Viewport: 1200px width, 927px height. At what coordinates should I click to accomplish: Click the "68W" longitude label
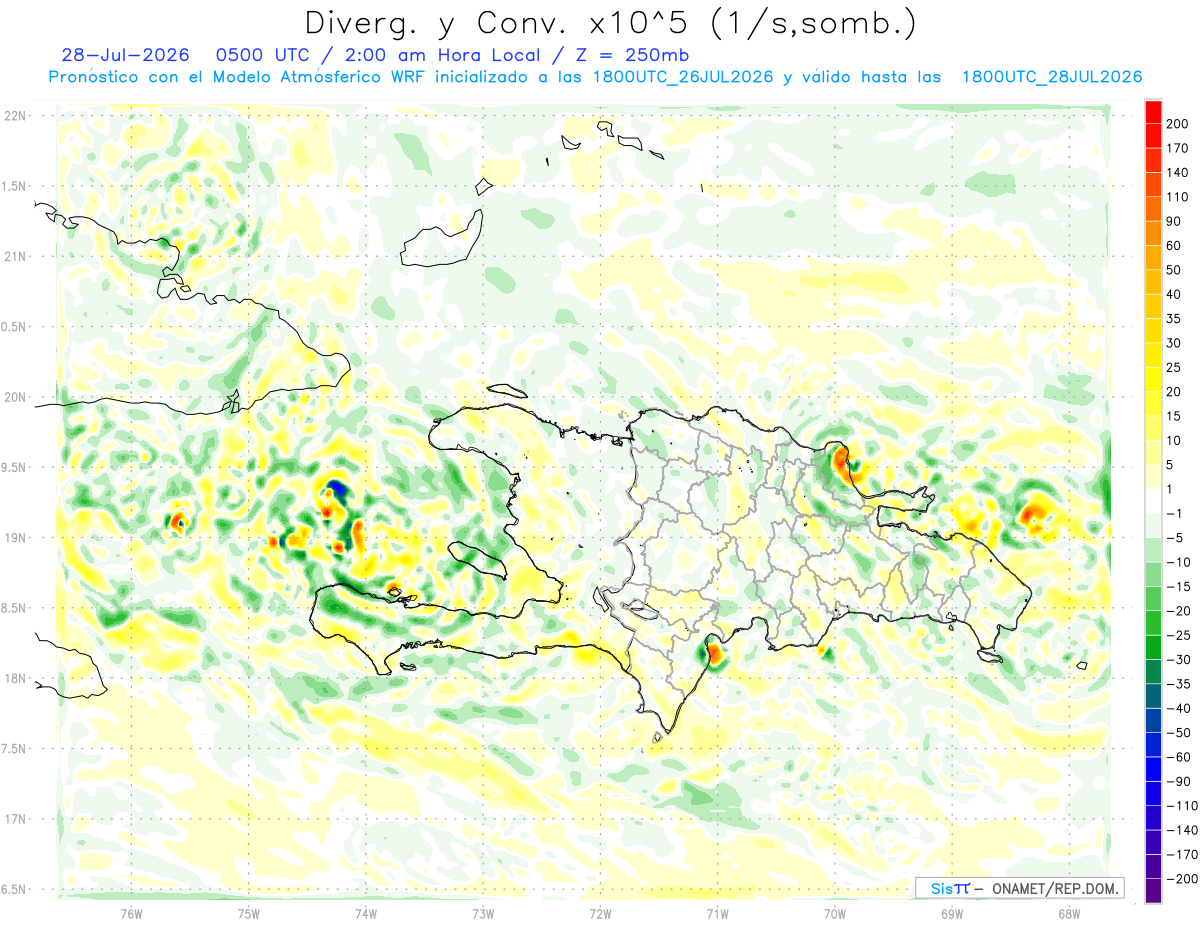[x=1069, y=914]
